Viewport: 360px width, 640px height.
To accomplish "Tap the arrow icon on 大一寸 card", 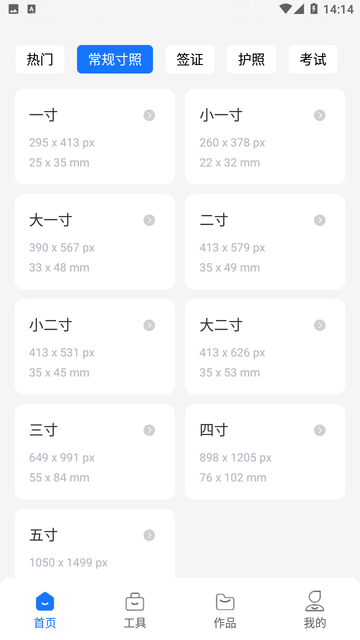I will pos(149,220).
